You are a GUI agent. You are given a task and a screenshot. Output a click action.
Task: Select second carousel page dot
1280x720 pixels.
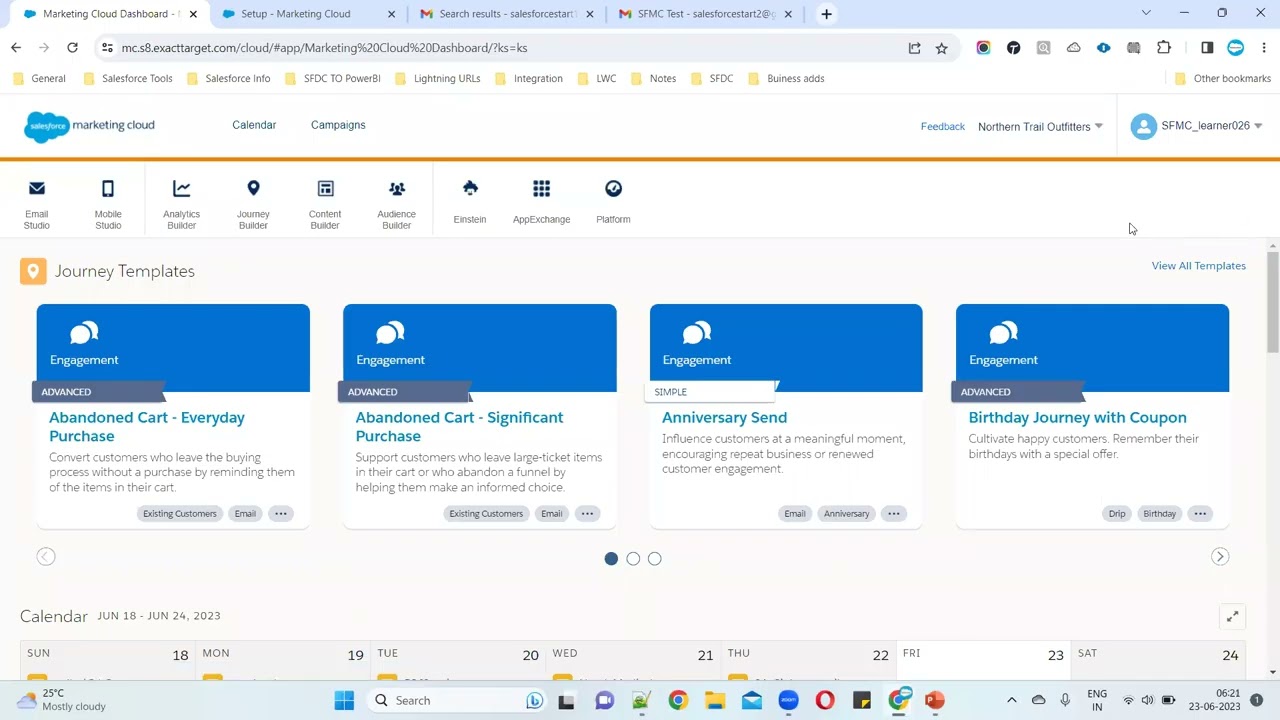(633, 558)
